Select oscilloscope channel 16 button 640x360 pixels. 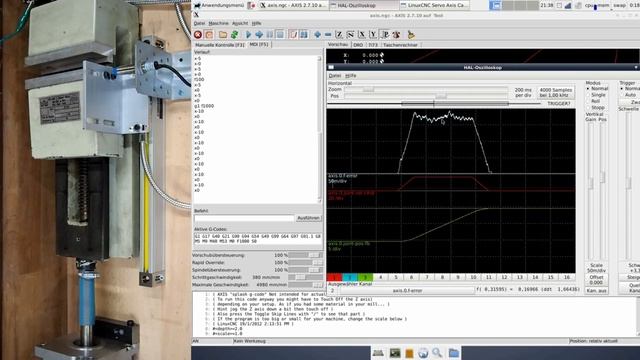567,277
